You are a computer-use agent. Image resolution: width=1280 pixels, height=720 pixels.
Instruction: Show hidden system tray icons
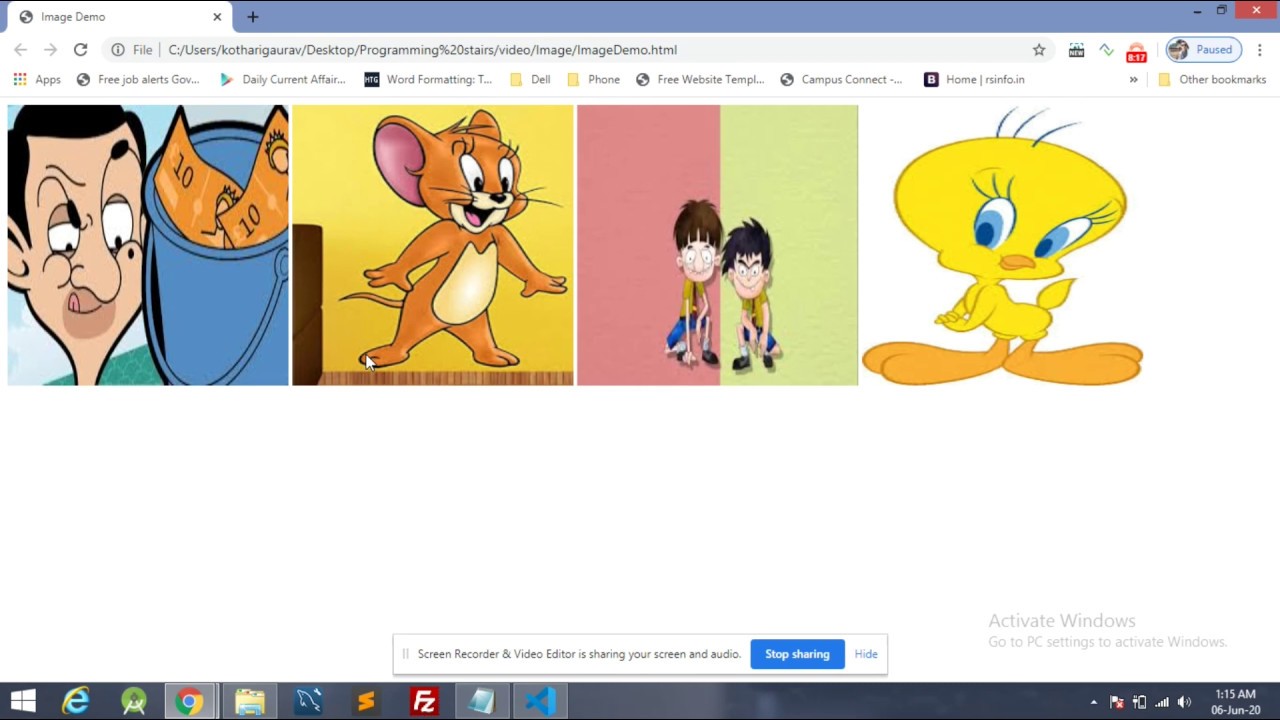tap(1094, 702)
